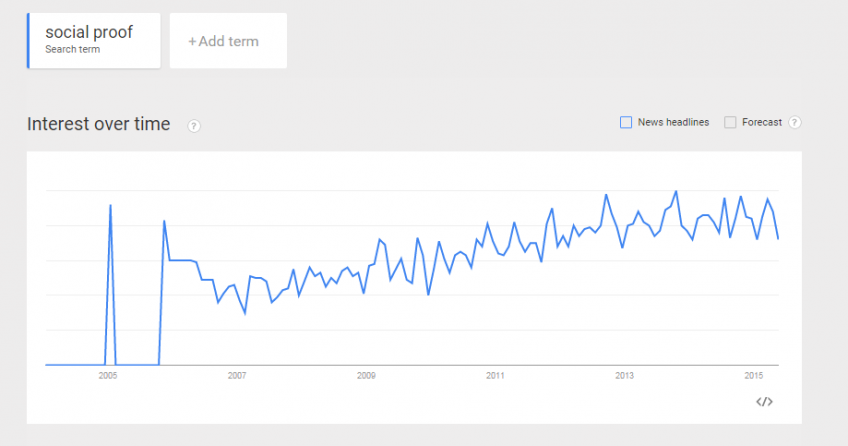The height and width of the screenshot is (446, 848).
Task: Open the embed code icon below chart
Action: point(764,402)
